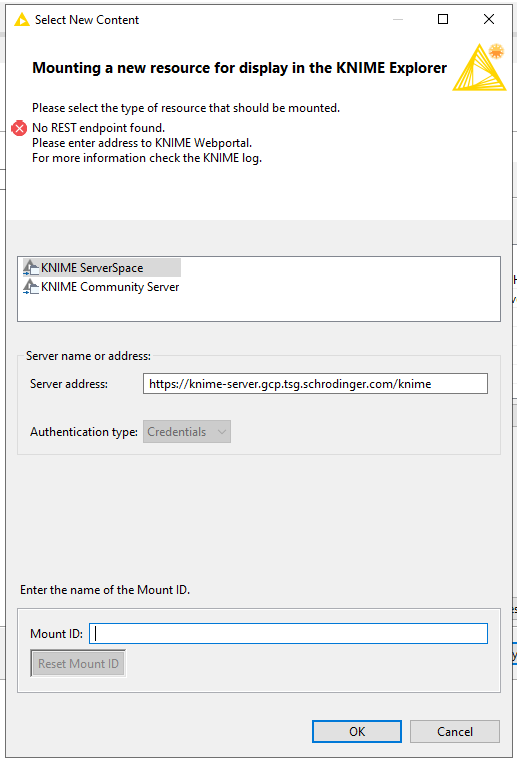Click the Reset Mount ID button
517x762 pixels.
(x=78, y=663)
